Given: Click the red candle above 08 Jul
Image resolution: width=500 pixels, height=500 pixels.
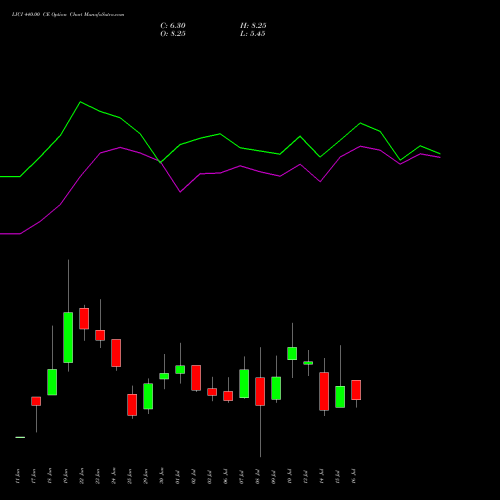Looking at the screenshot, I should 260,391.
